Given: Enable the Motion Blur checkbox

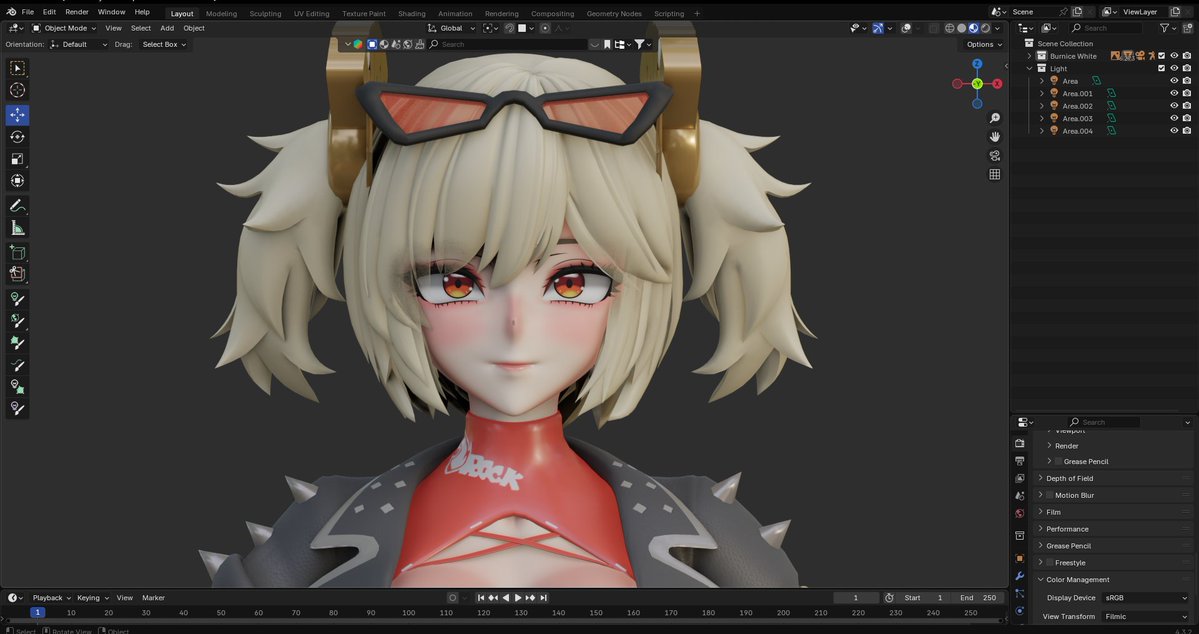Looking at the screenshot, I should 1049,496.
